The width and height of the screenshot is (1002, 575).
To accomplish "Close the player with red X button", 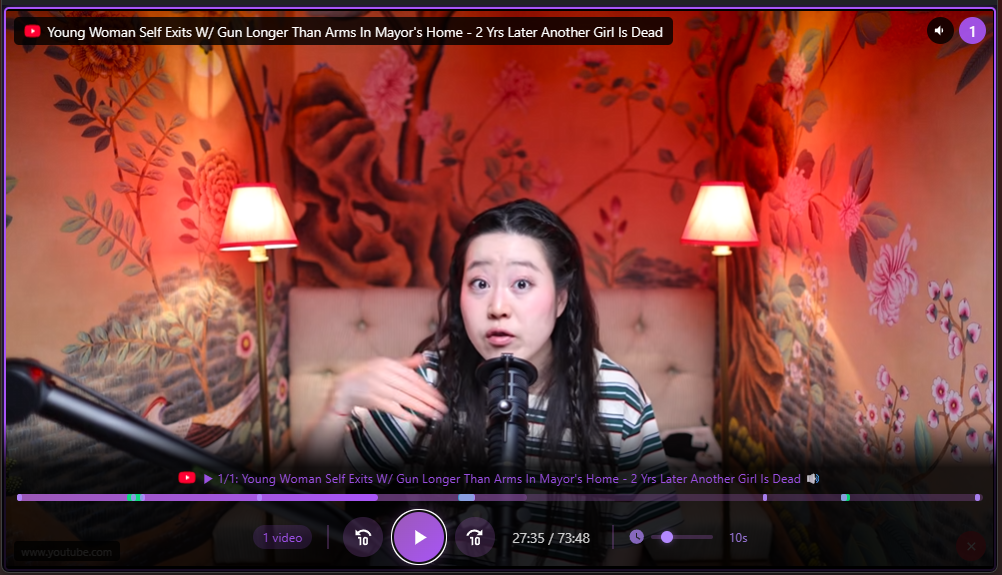I will [968, 546].
